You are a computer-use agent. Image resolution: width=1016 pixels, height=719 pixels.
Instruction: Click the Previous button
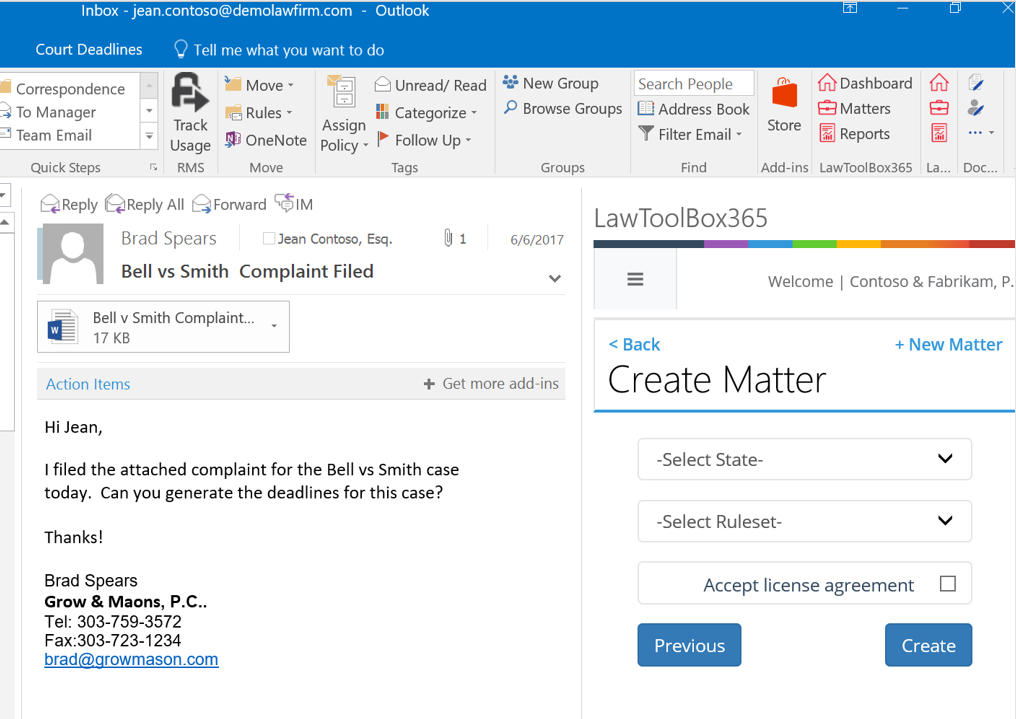(x=689, y=645)
